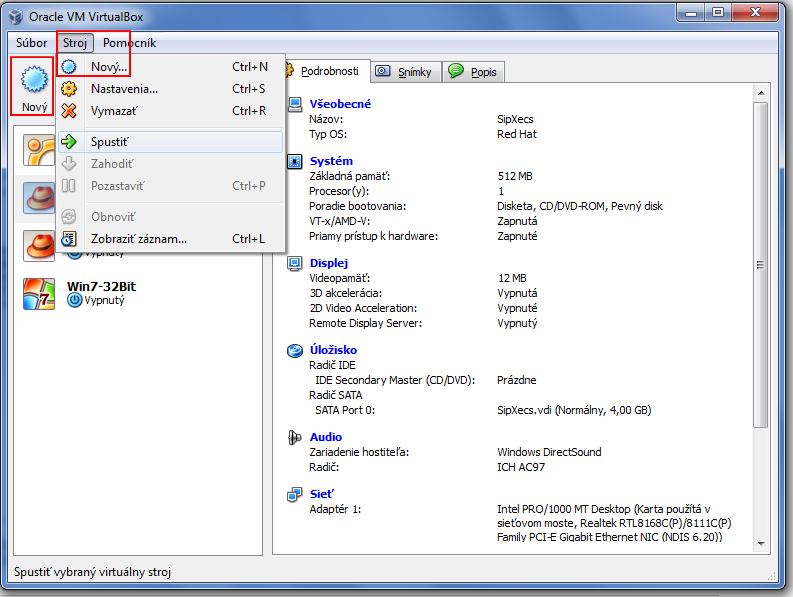793x597 pixels.
Task: Open the Audio section link
Action: 326,438
